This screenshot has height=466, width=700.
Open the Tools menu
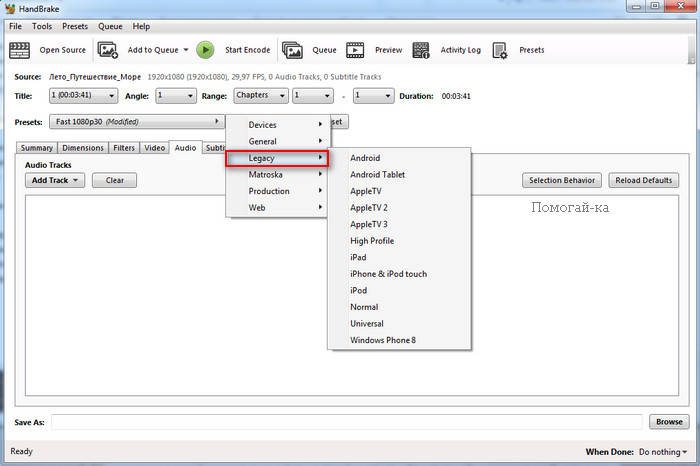click(x=42, y=26)
